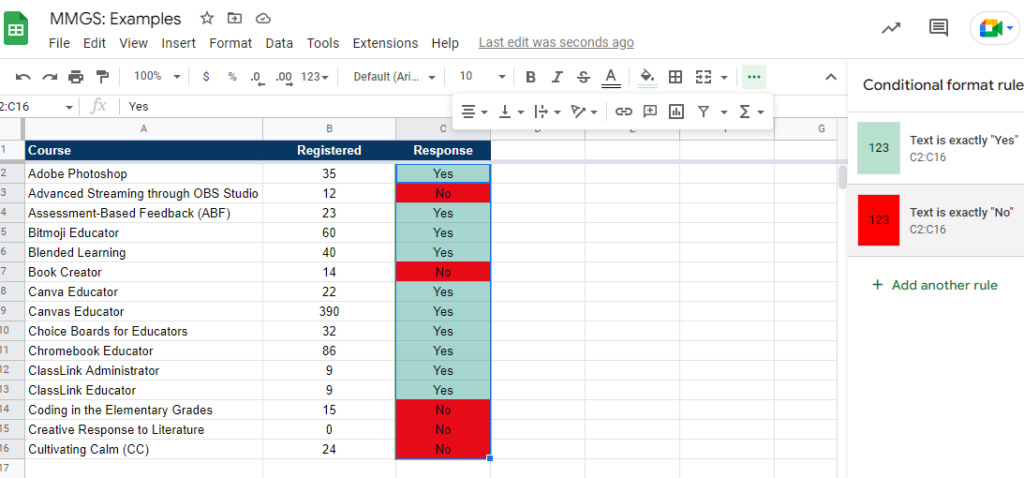Open the Google Sheets home icon
Screen dimensions: 1024x478
pos(16,29)
